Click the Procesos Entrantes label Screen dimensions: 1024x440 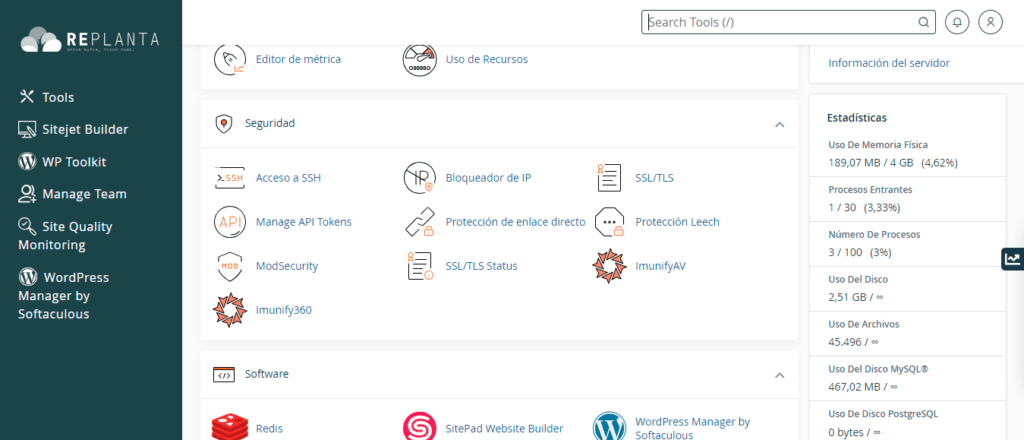tap(870, 190)
